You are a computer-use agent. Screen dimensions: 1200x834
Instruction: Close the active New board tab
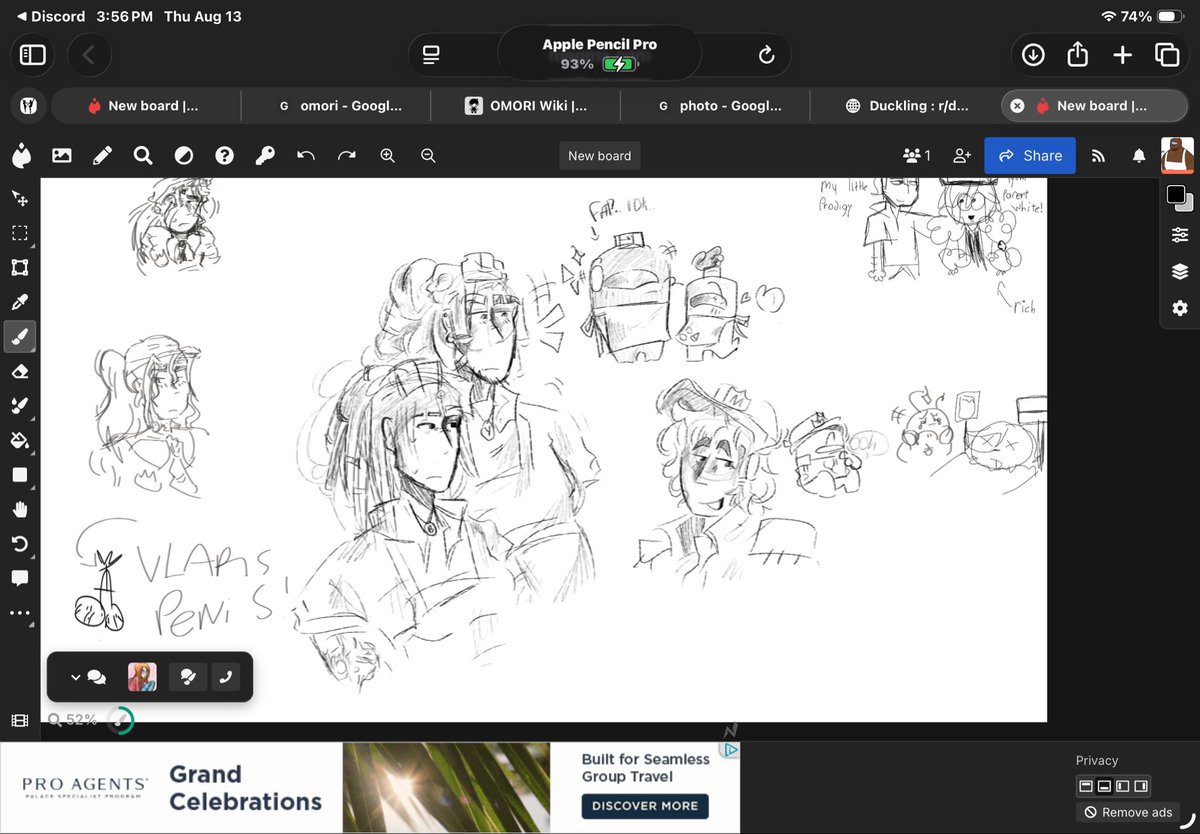click(1017, 105)
